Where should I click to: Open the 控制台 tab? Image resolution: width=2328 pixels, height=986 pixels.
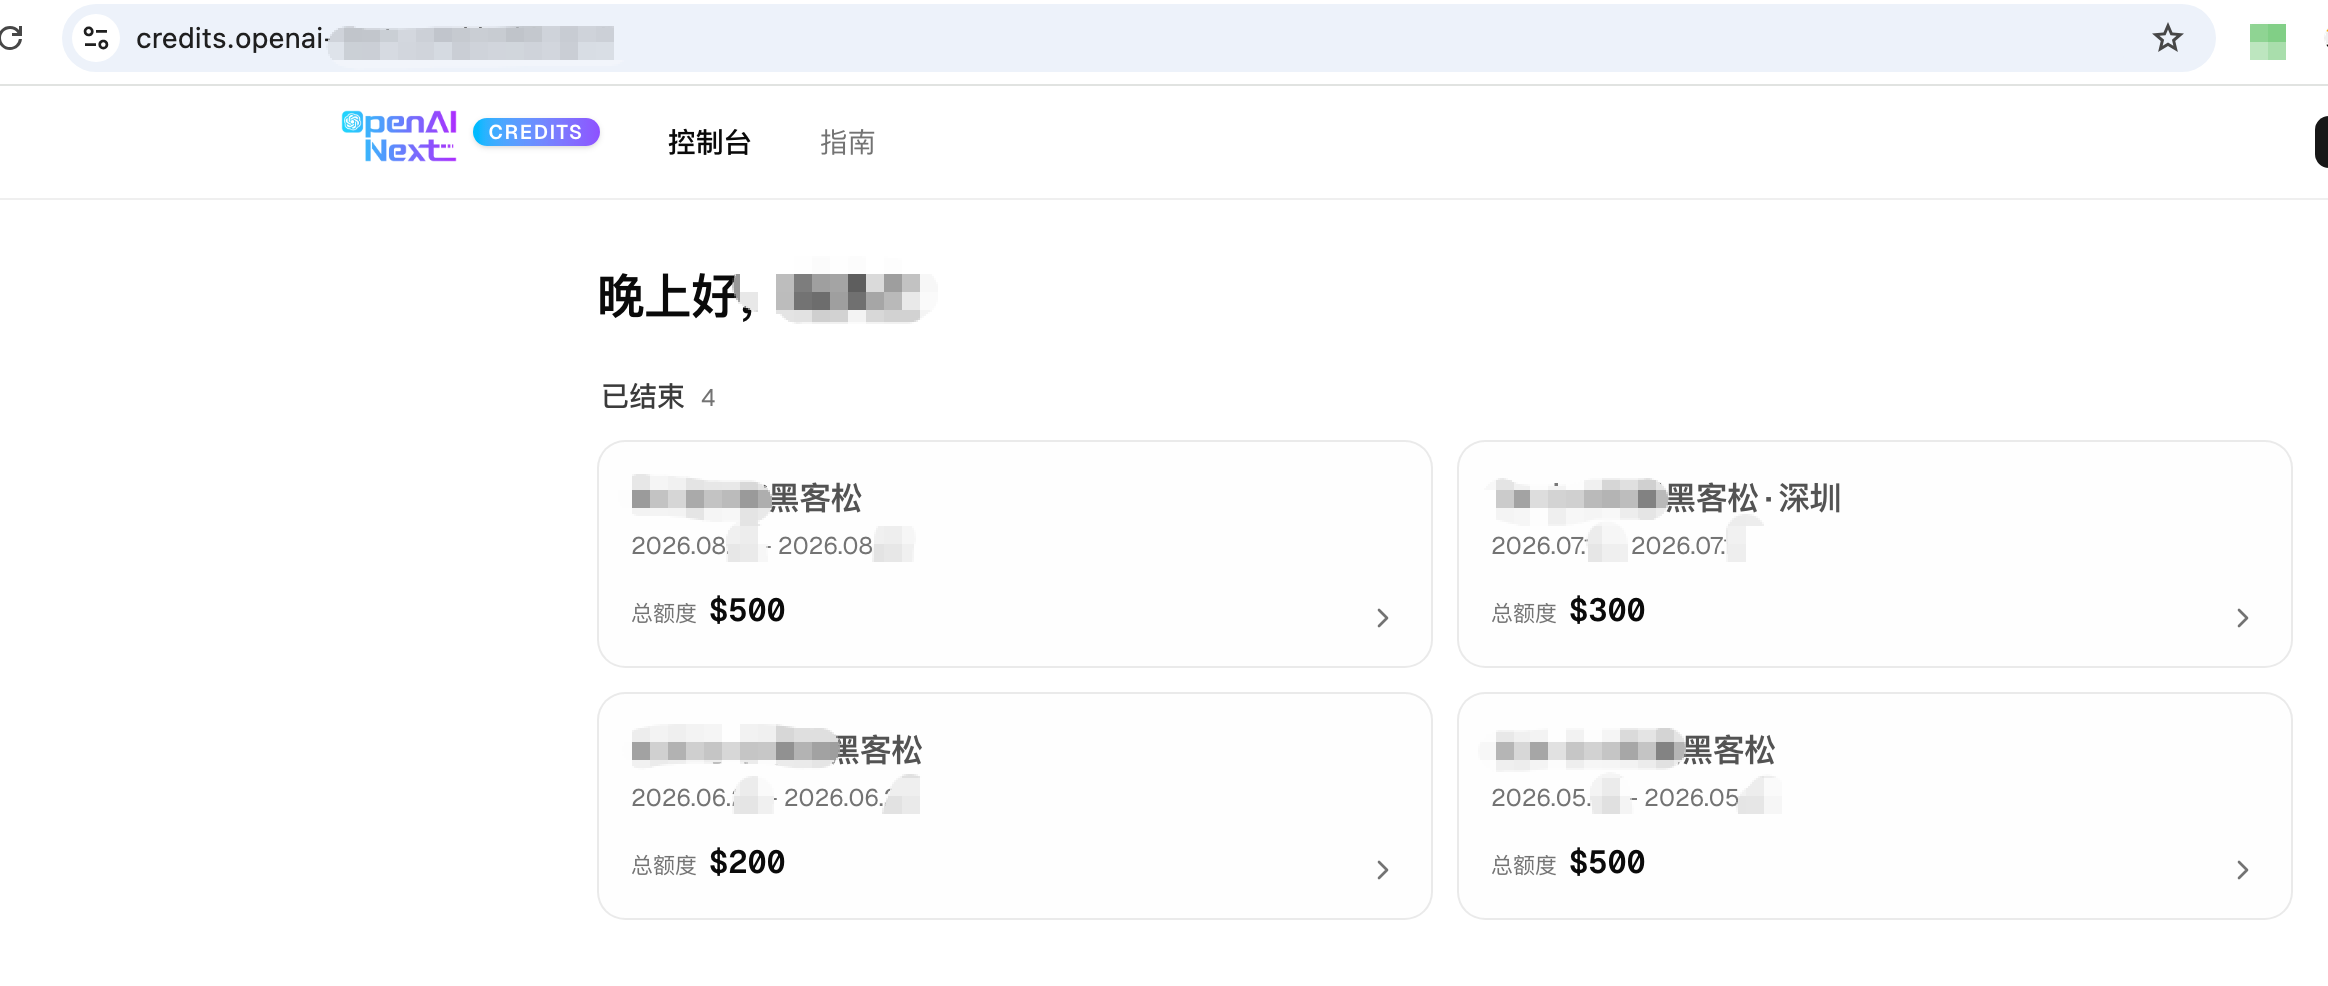click(x=709, y=143)
